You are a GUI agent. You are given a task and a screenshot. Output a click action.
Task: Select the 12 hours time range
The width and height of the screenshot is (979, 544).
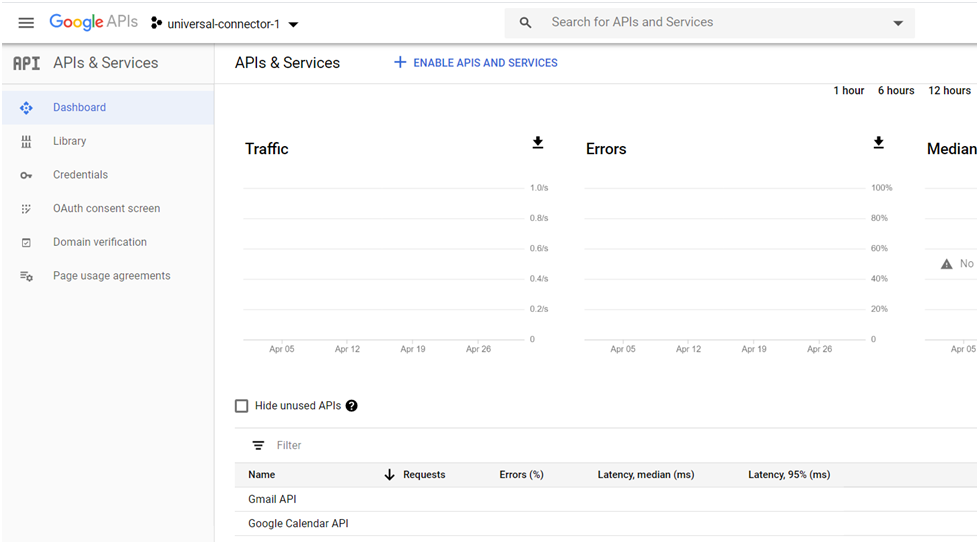[x=950, y=91]
